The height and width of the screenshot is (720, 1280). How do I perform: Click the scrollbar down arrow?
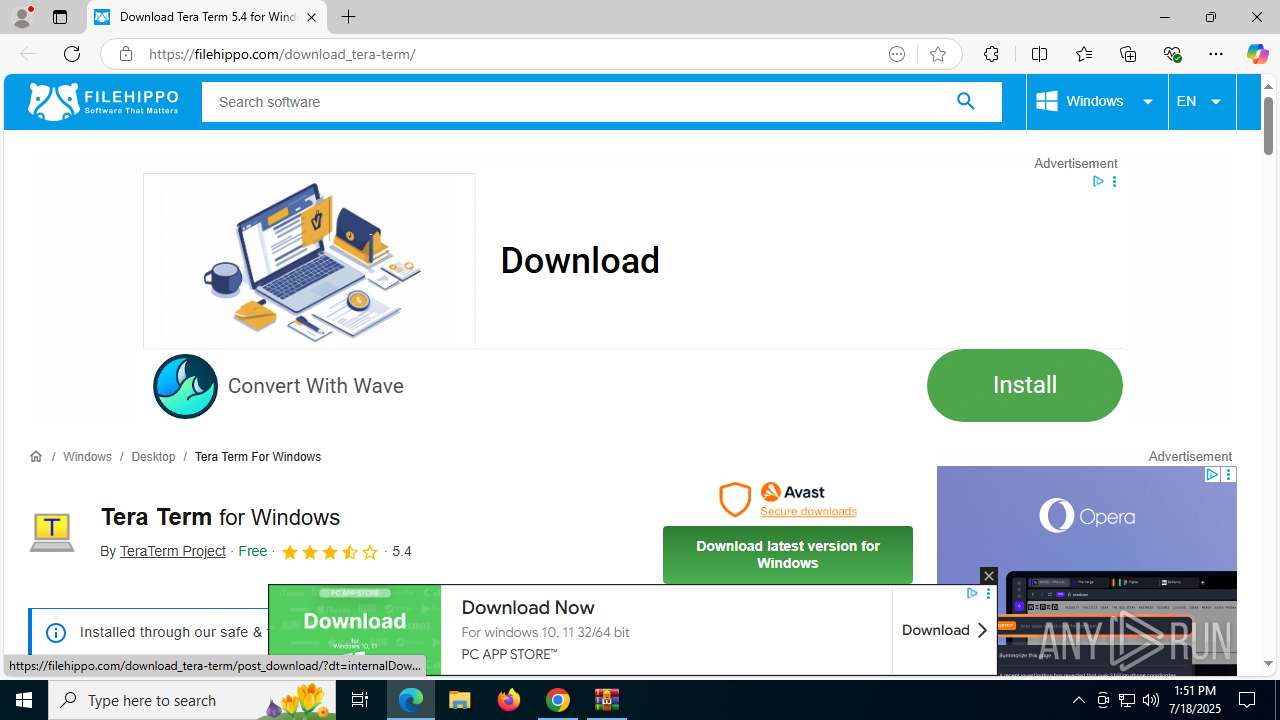pos(1268,663)
